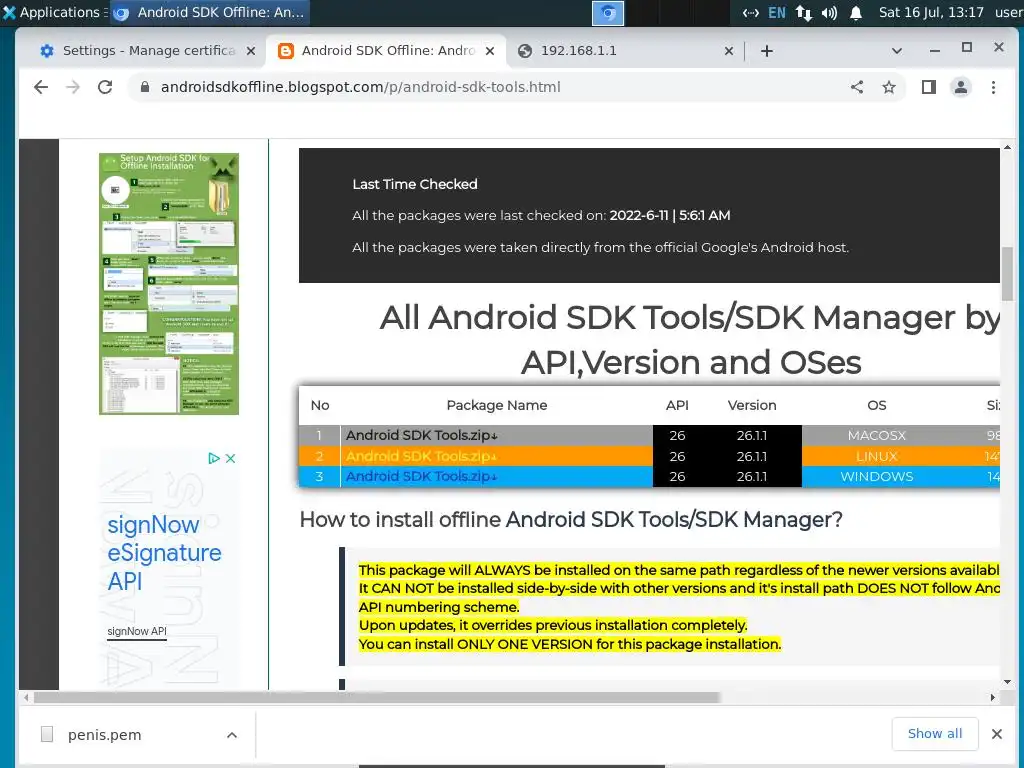Close the 192.168.1.1 tab

tap(729, 51)
